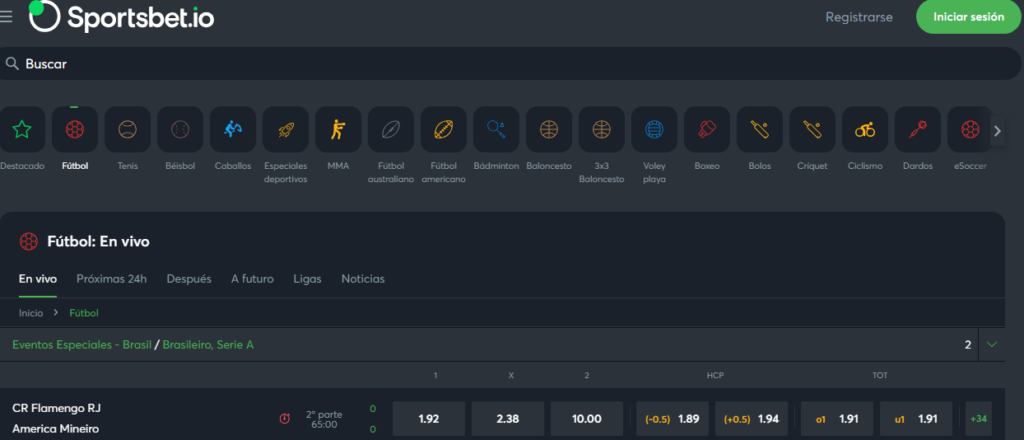1024x440 pixels.
Task: Open the Boxeo sport category
Action: [x=707, y=130]
